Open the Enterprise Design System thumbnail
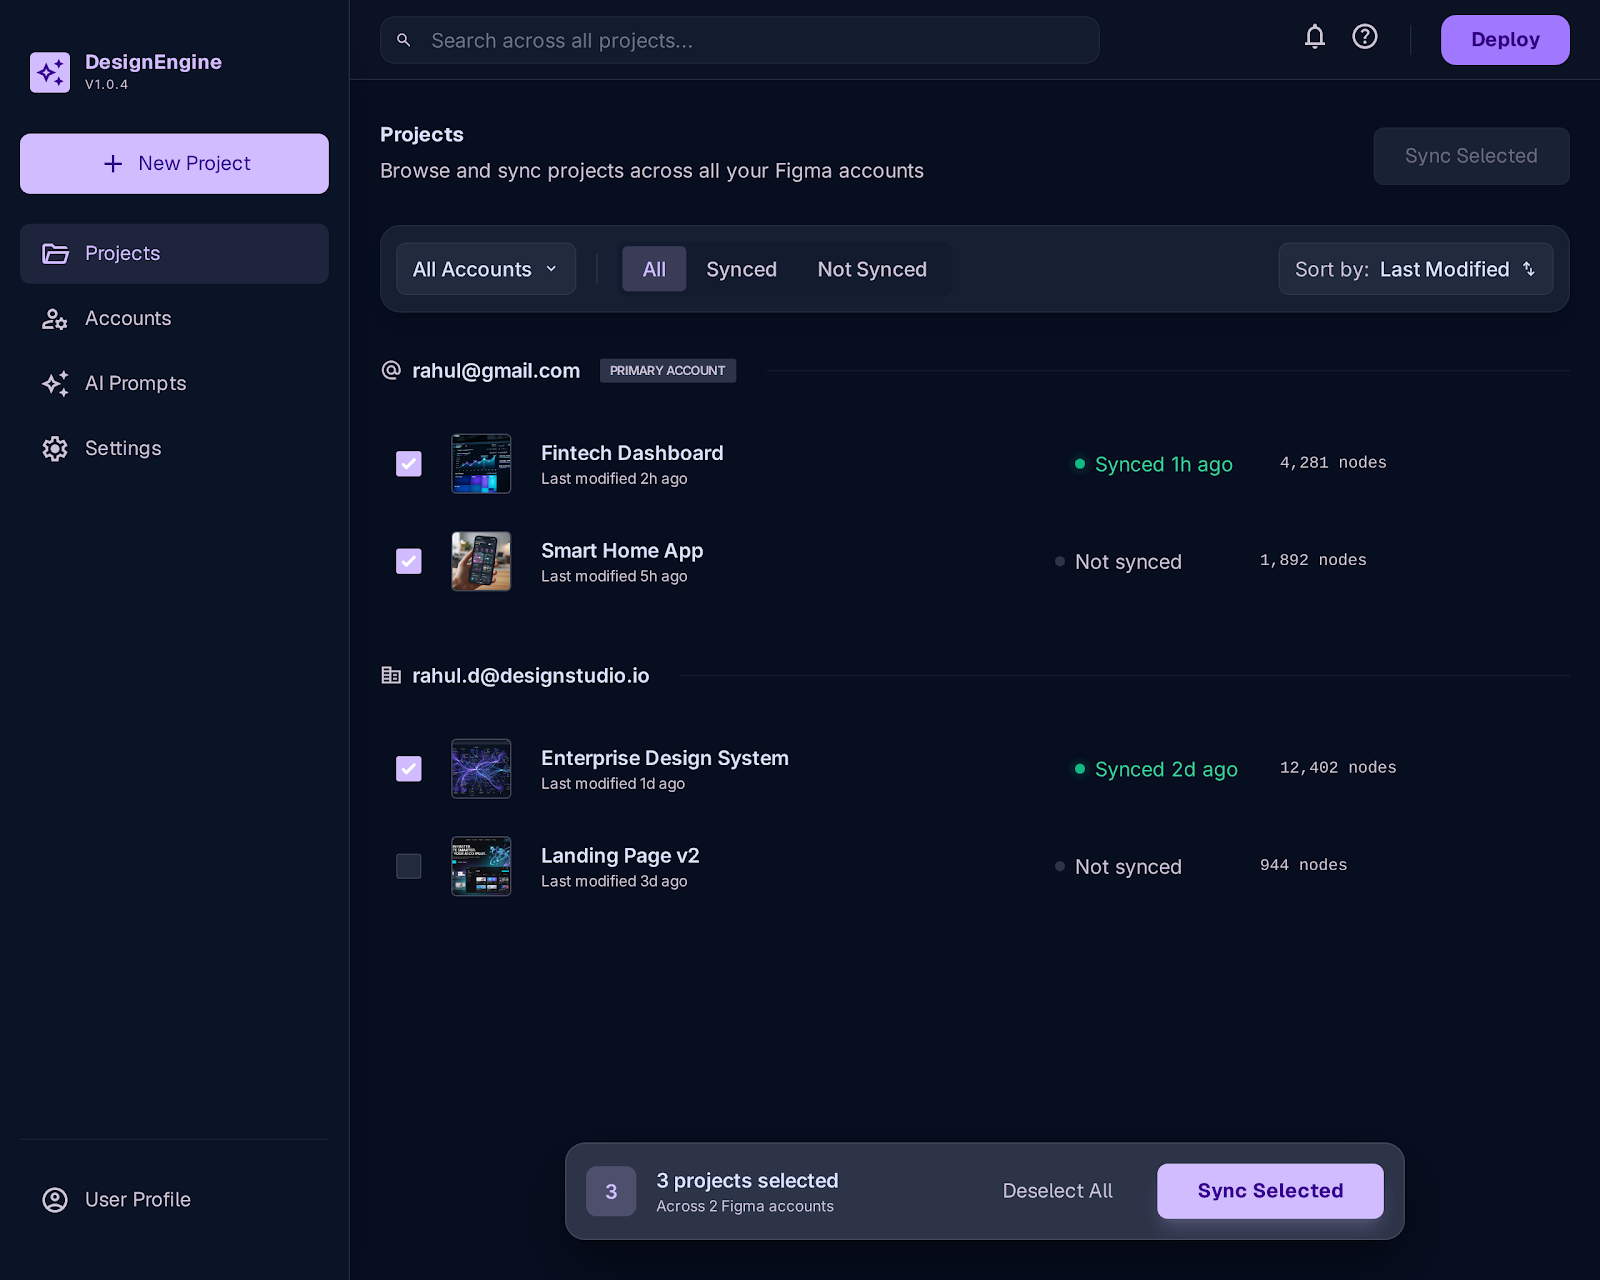Image resolution: width=1600 pixels, height=1280 pixels. [481, 769]
